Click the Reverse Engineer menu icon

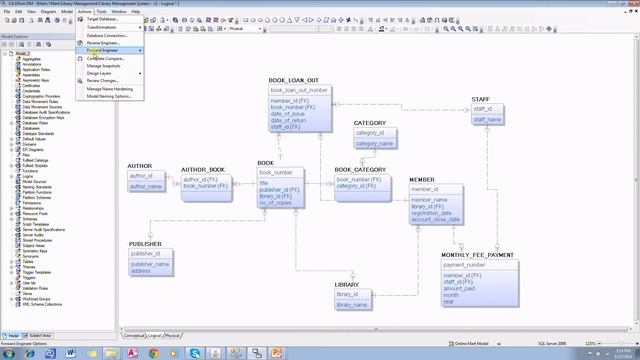80,42
